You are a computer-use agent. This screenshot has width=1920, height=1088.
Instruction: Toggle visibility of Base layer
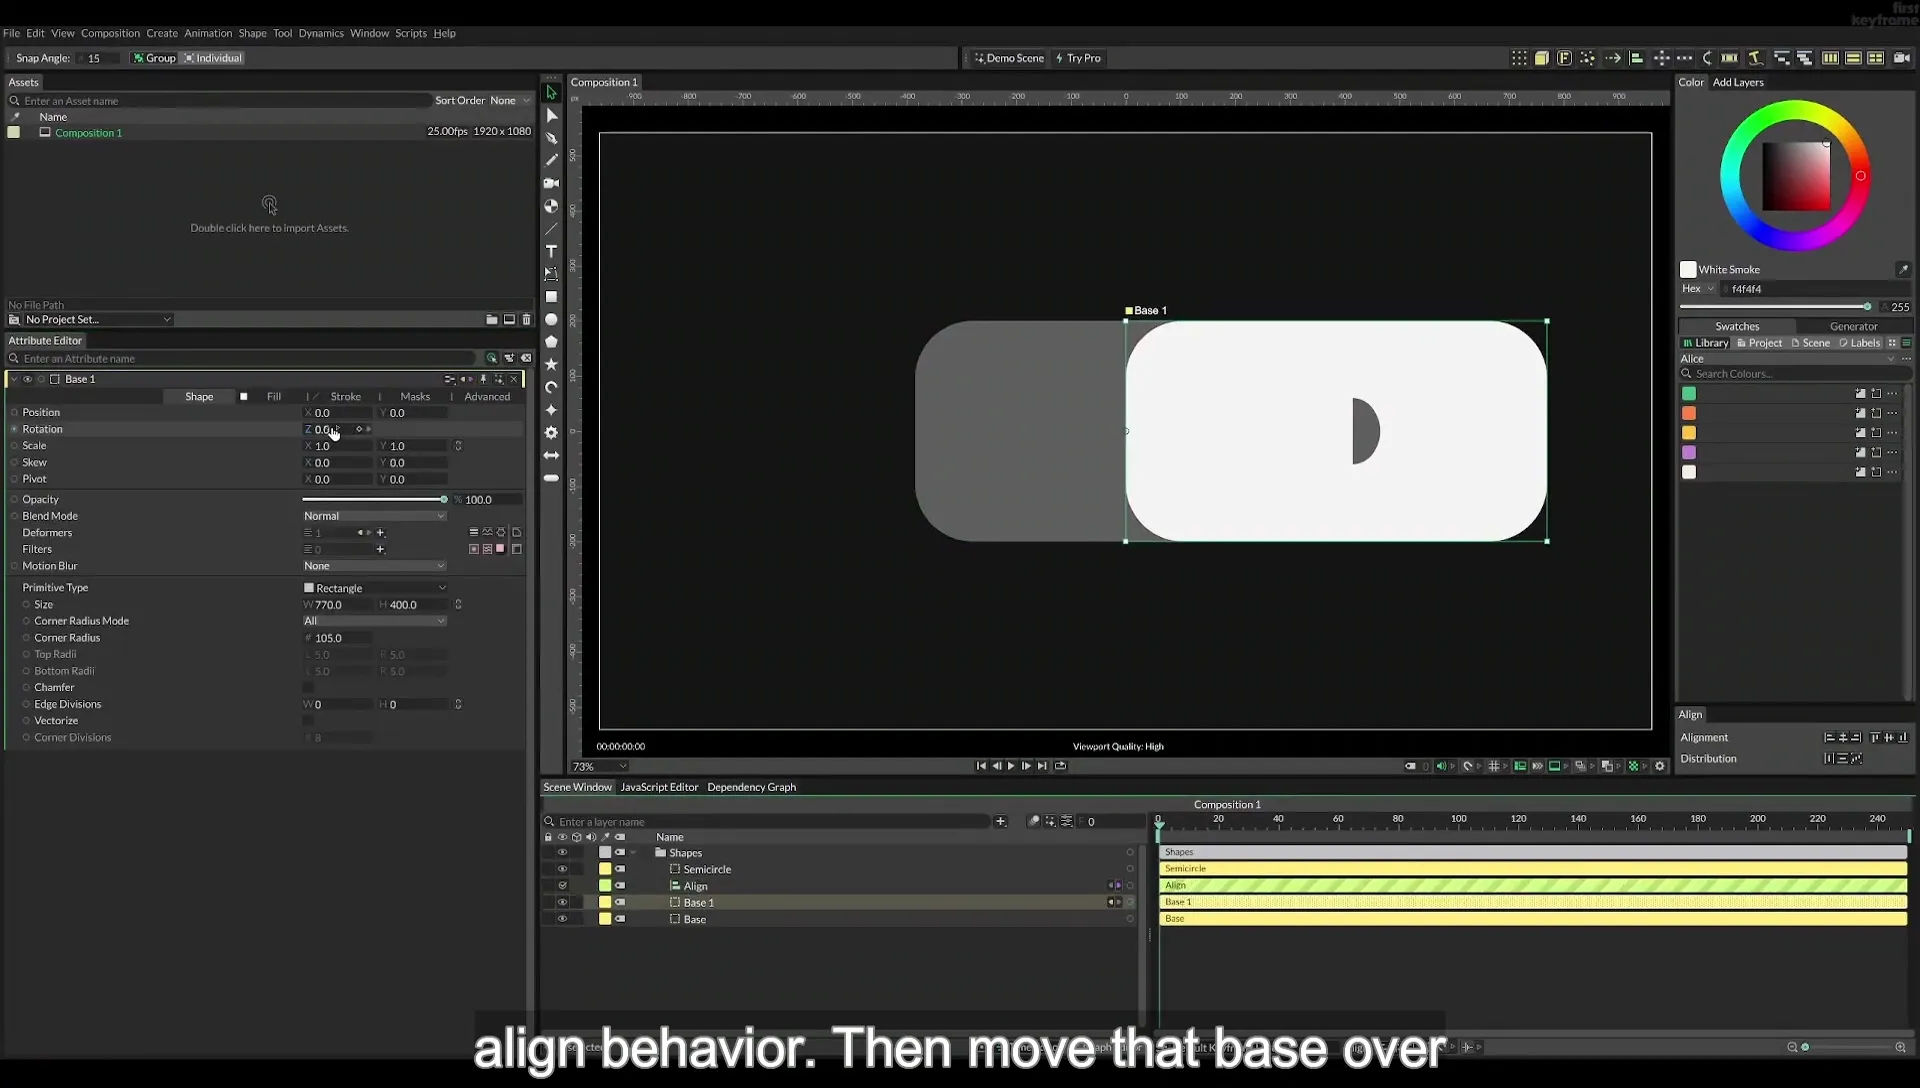562,920
